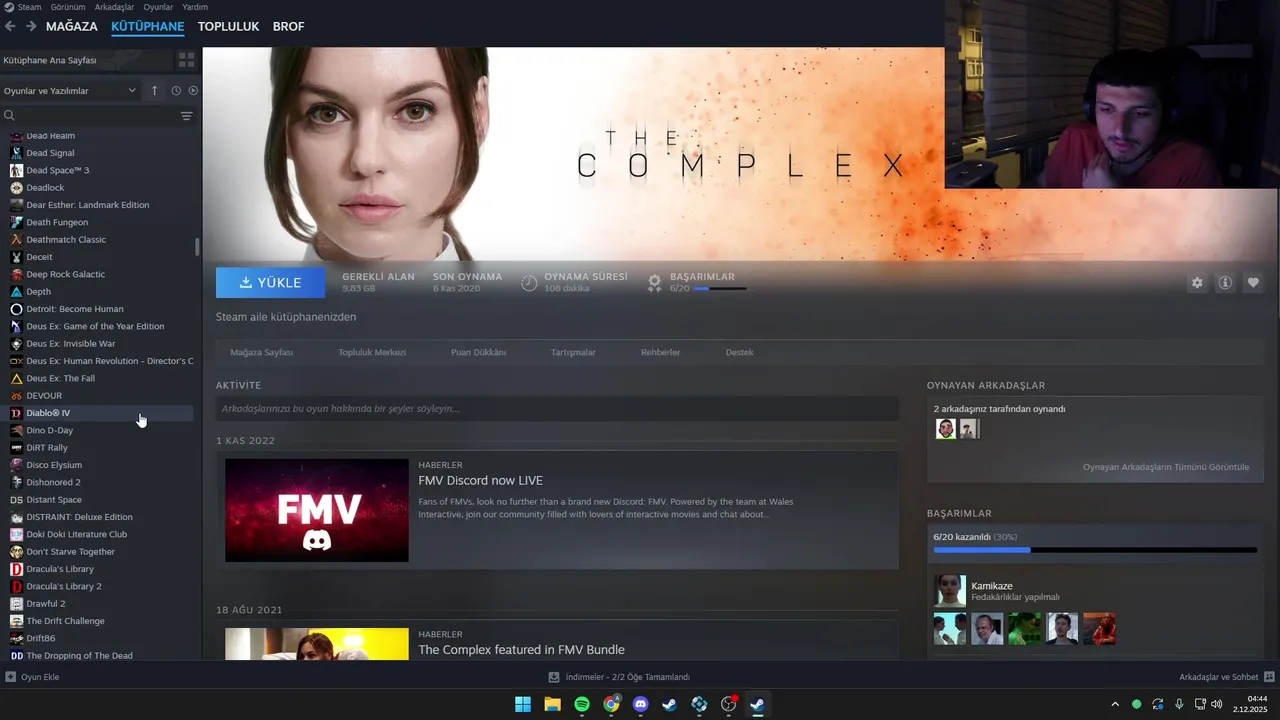Open Puan Dükkânı link

click(478, 353)
